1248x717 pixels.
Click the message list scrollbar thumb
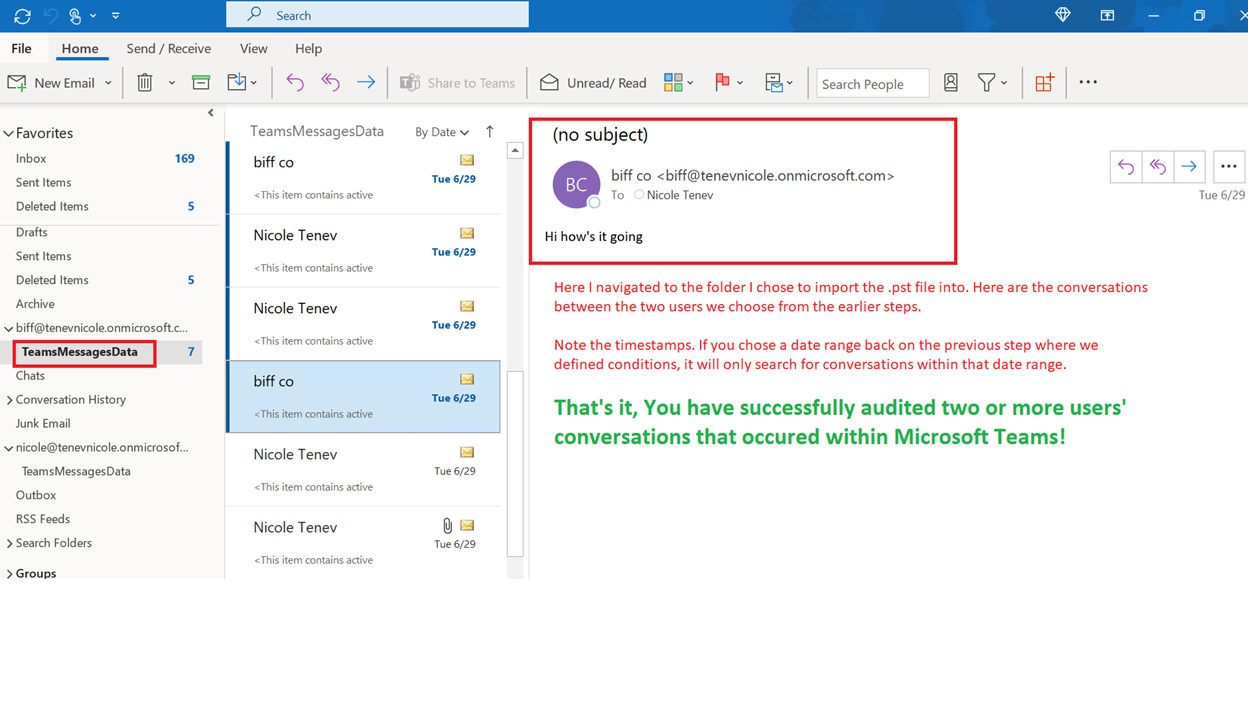coord(515,463)
